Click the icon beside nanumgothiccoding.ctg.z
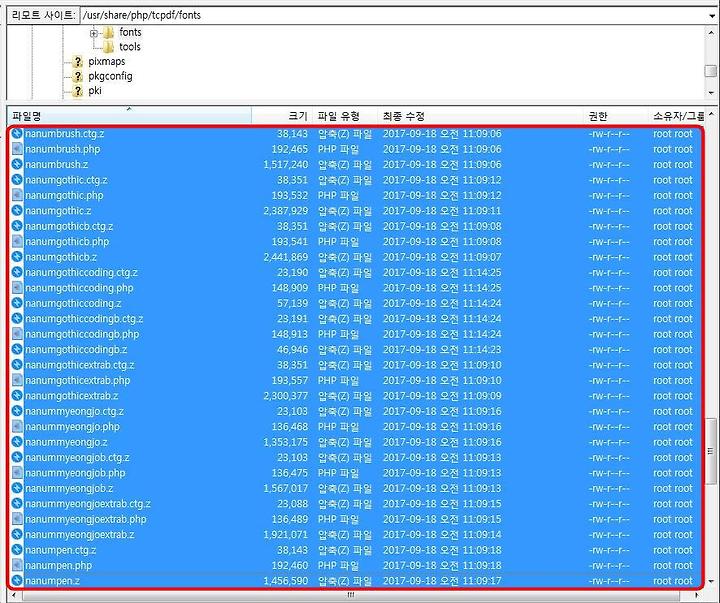Screen dimensions: 720x603 click(x=17, y=272)
